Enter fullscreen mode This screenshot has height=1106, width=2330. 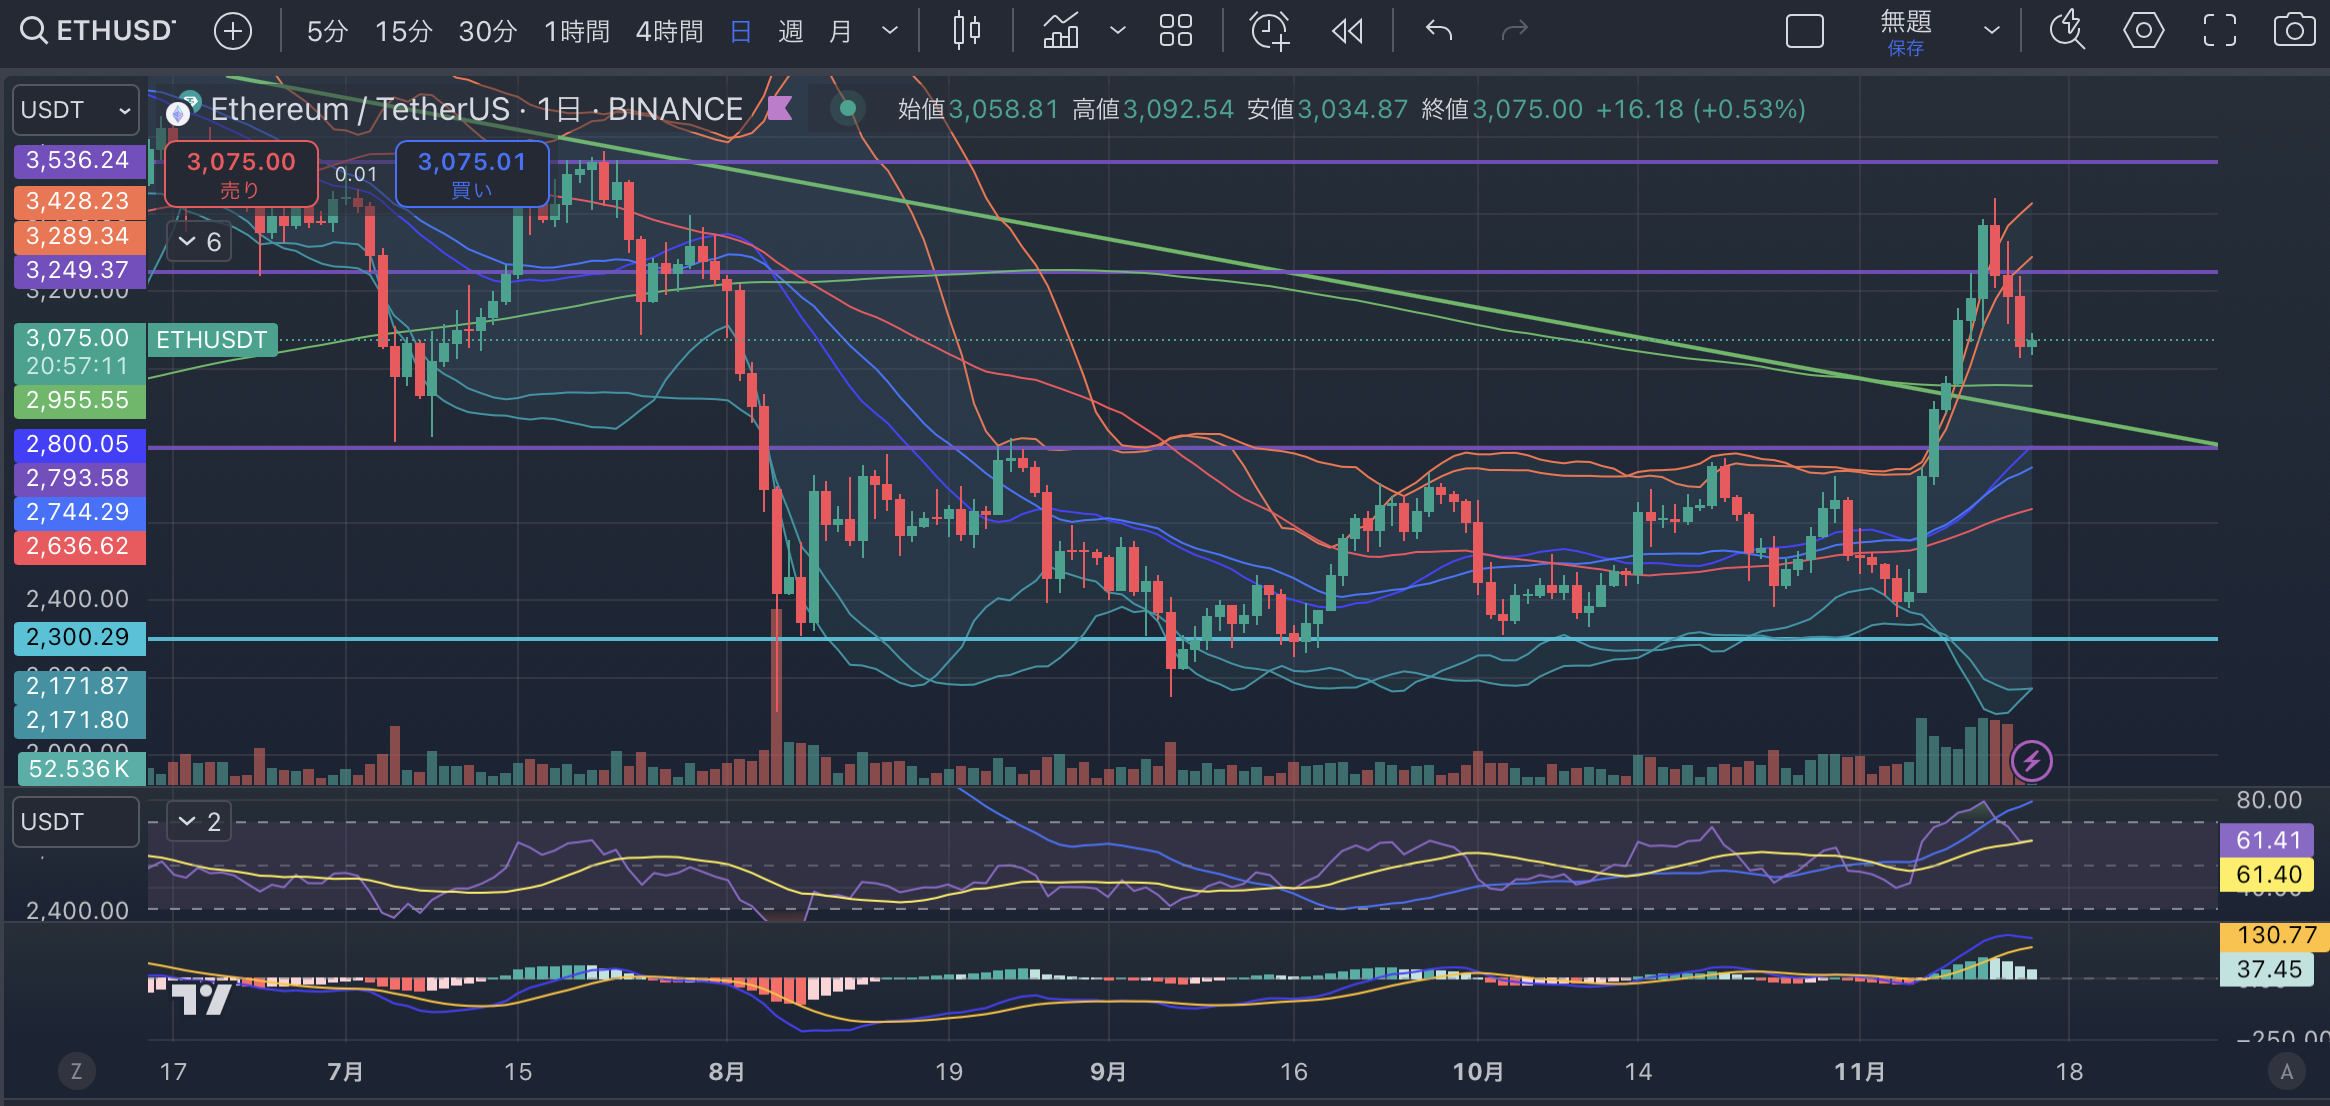2219,31
